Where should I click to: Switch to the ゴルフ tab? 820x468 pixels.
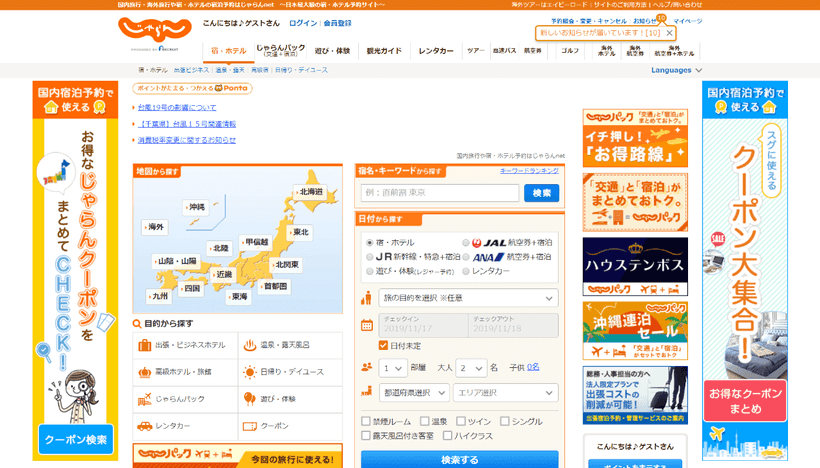(x=570, y=51)
